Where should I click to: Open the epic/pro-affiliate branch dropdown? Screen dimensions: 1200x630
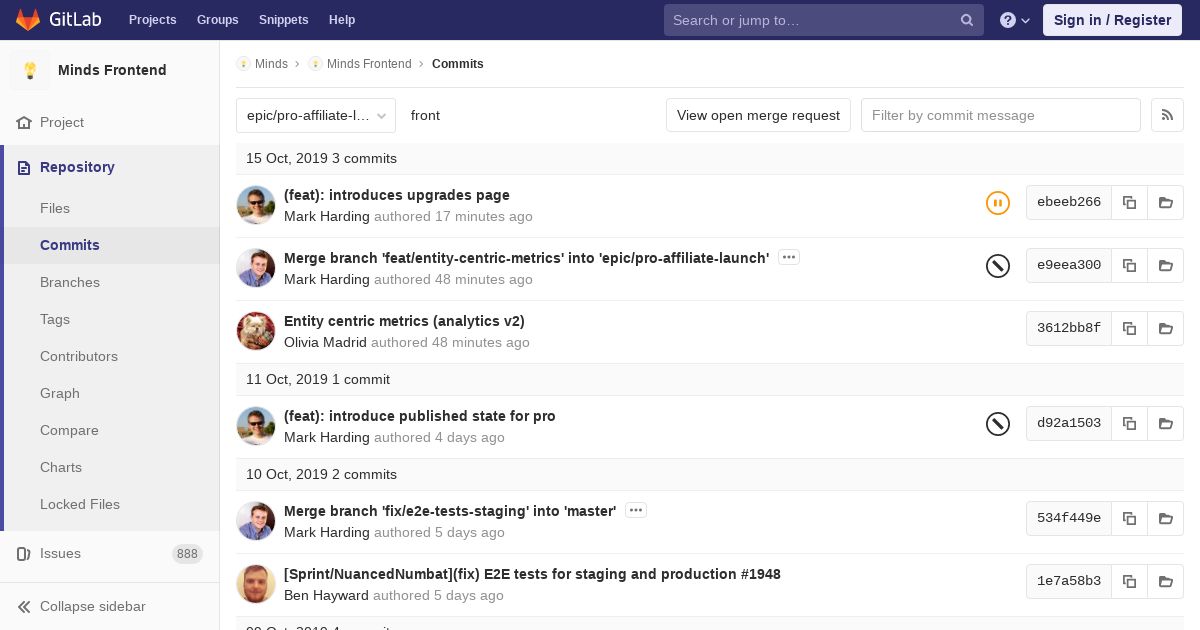click(316, 115)
